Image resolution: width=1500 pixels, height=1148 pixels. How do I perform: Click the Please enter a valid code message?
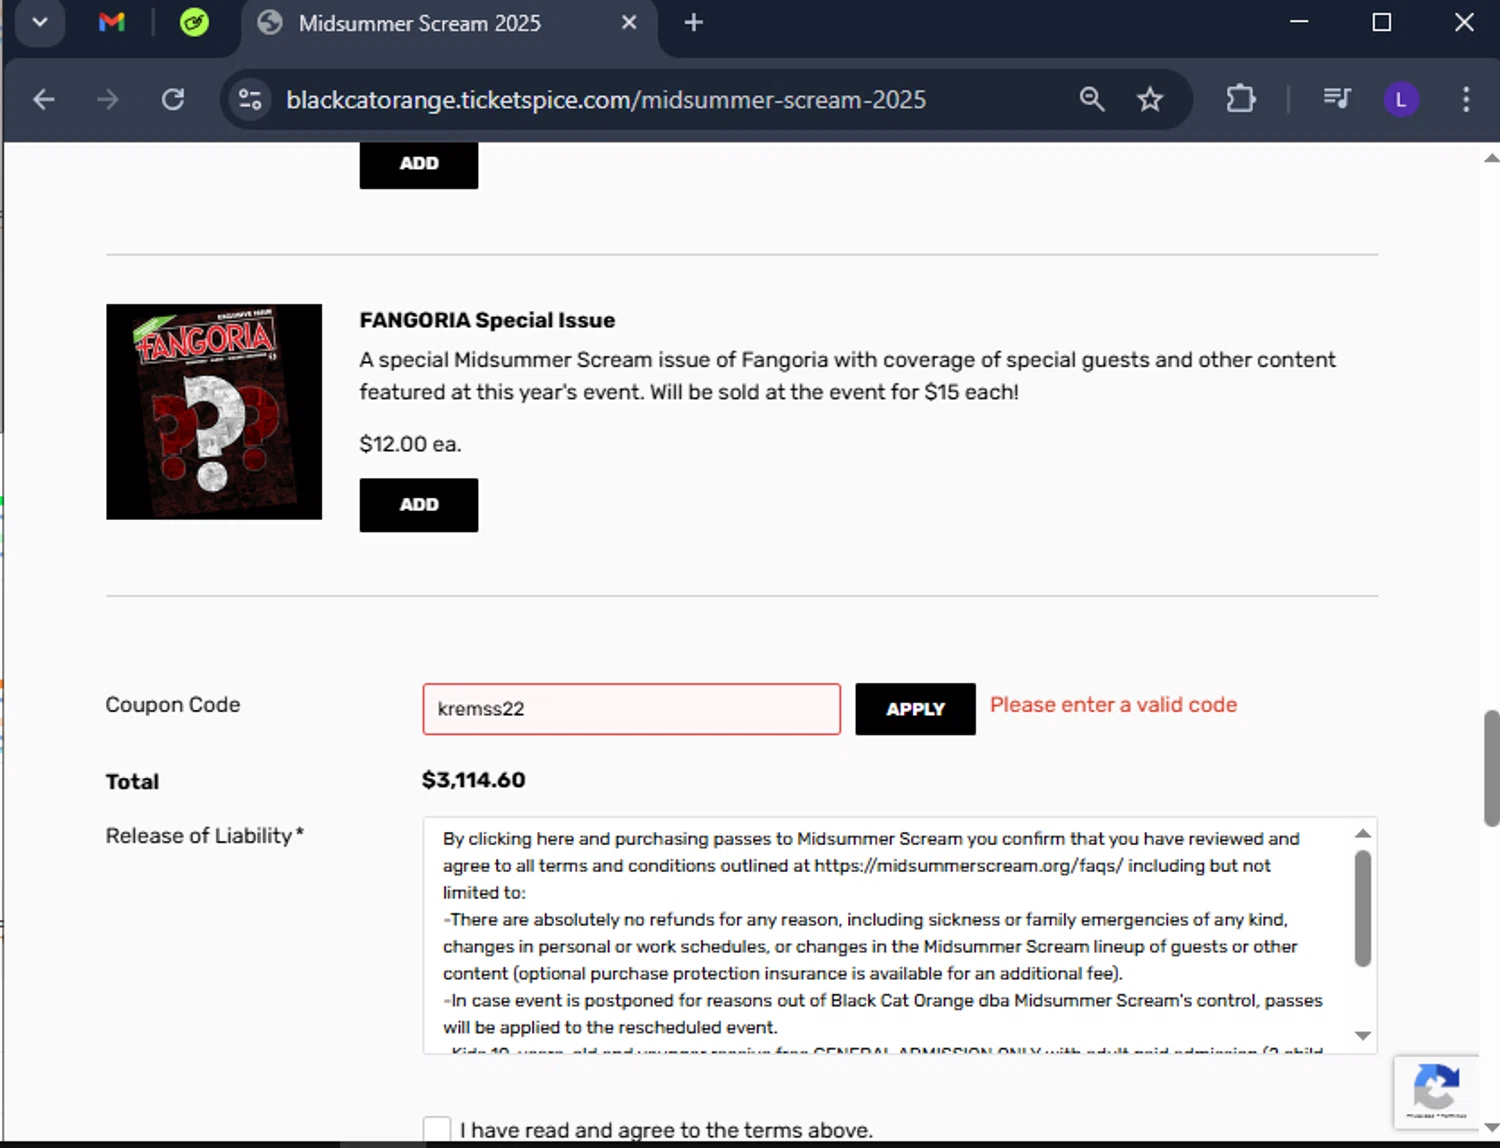coord(1113,705)
